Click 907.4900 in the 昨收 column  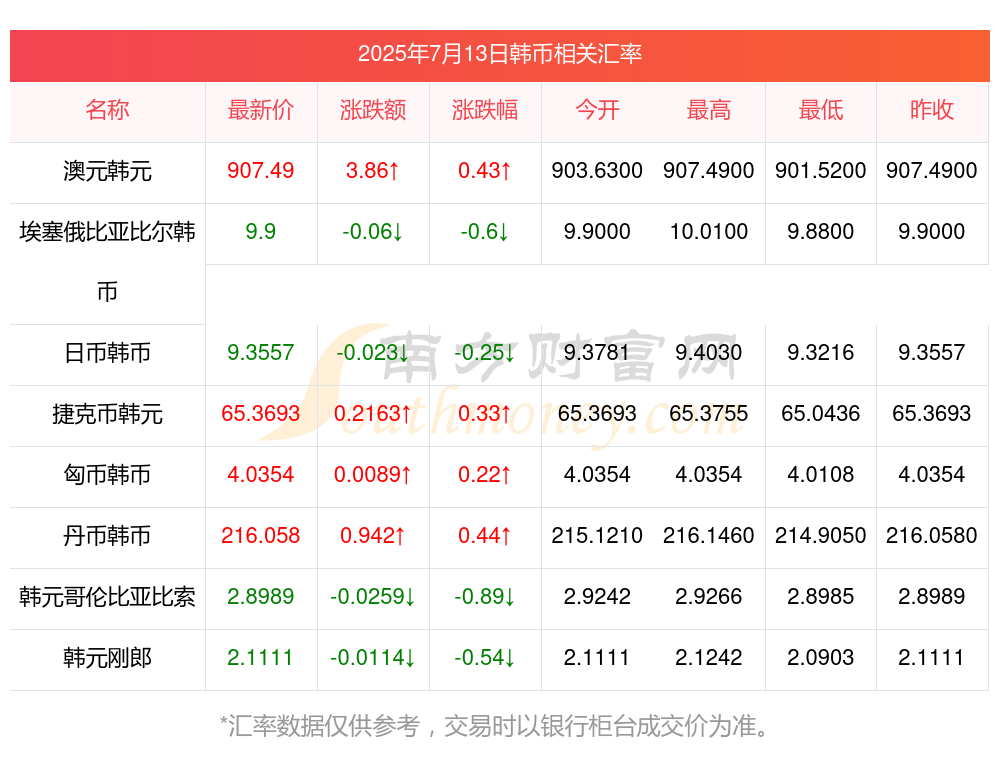point(932,171)
